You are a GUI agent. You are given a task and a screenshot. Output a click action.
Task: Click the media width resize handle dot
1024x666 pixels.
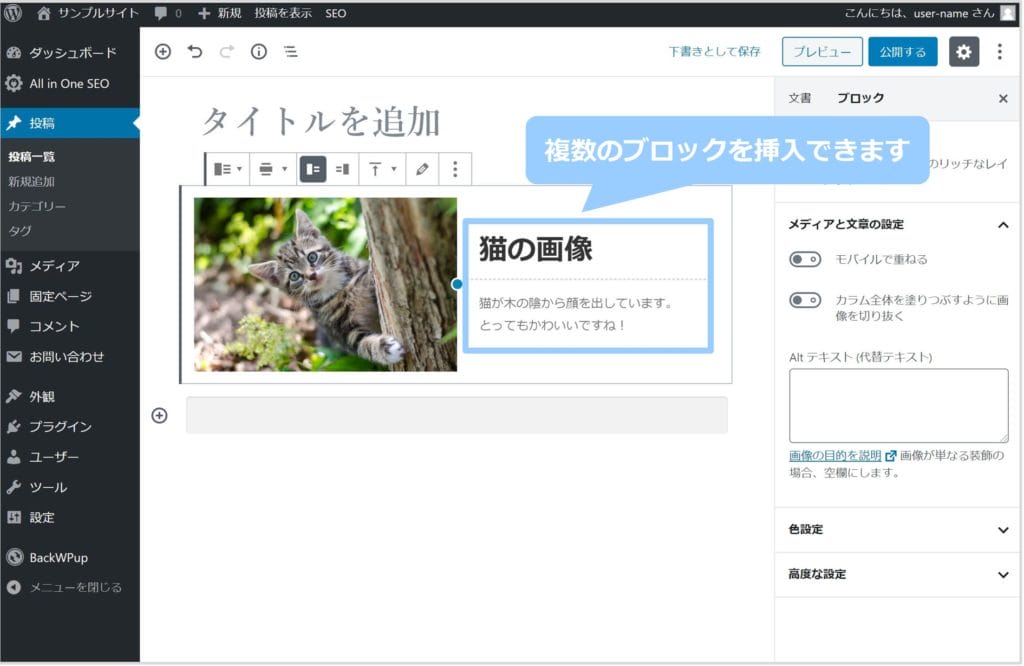coord(457,284)
